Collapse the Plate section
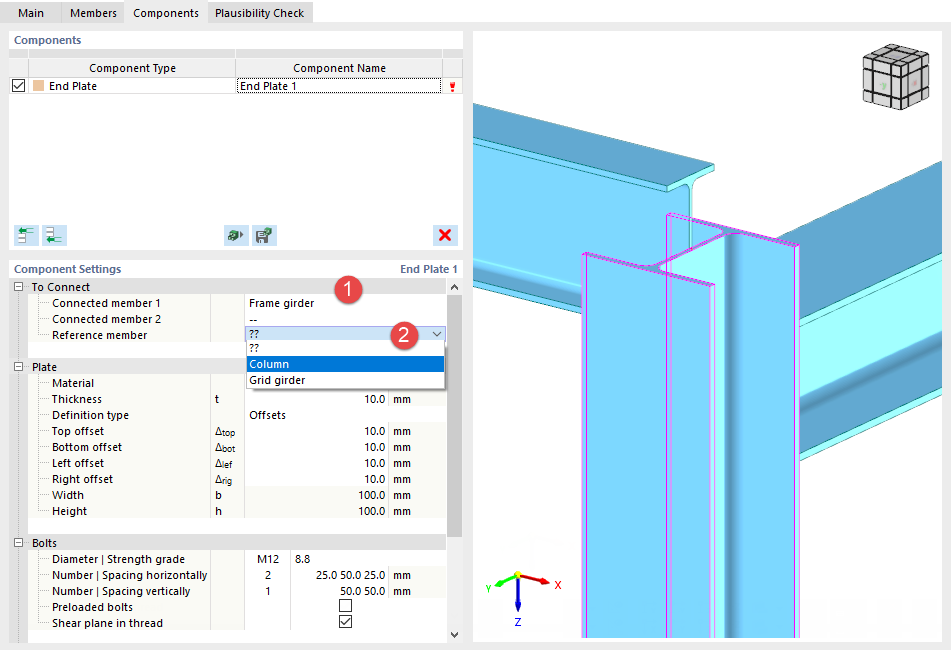The height and width of the screenshot is (650, 951). pos(18,367)
